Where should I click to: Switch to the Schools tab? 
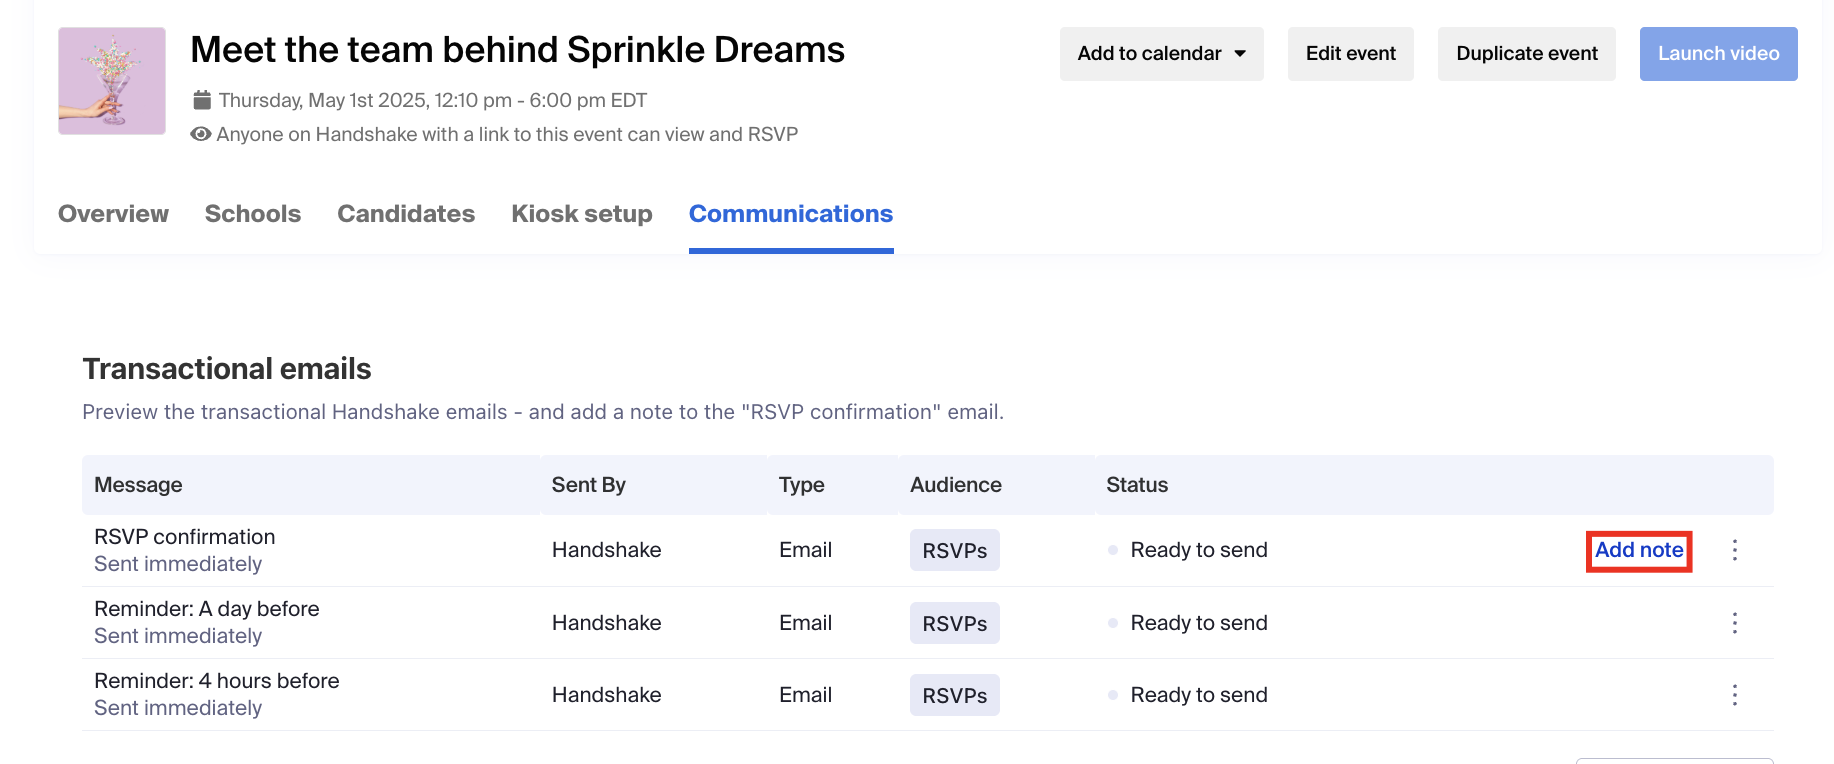(x=253, y=214)
